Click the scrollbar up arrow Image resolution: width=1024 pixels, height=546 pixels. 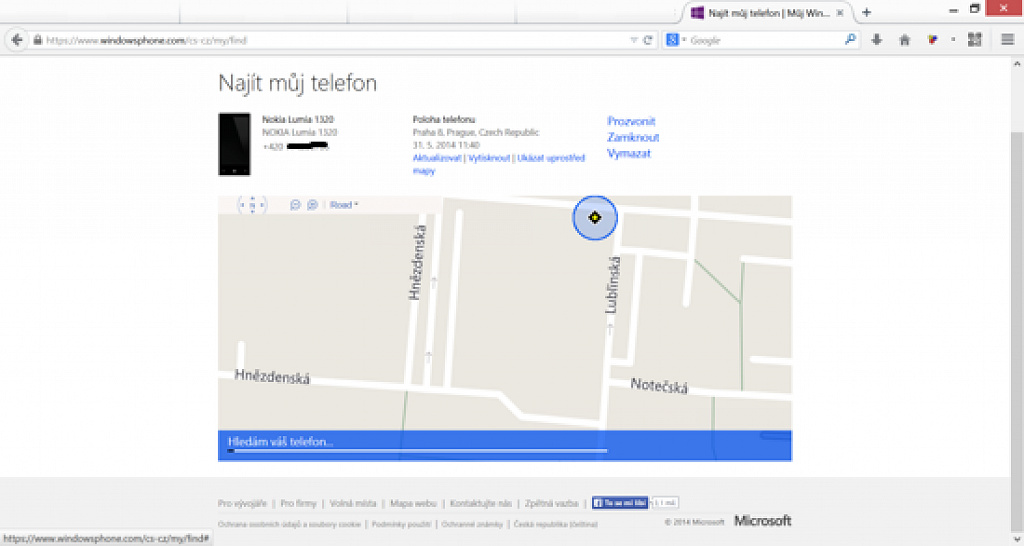click(x=1017, y=63)
